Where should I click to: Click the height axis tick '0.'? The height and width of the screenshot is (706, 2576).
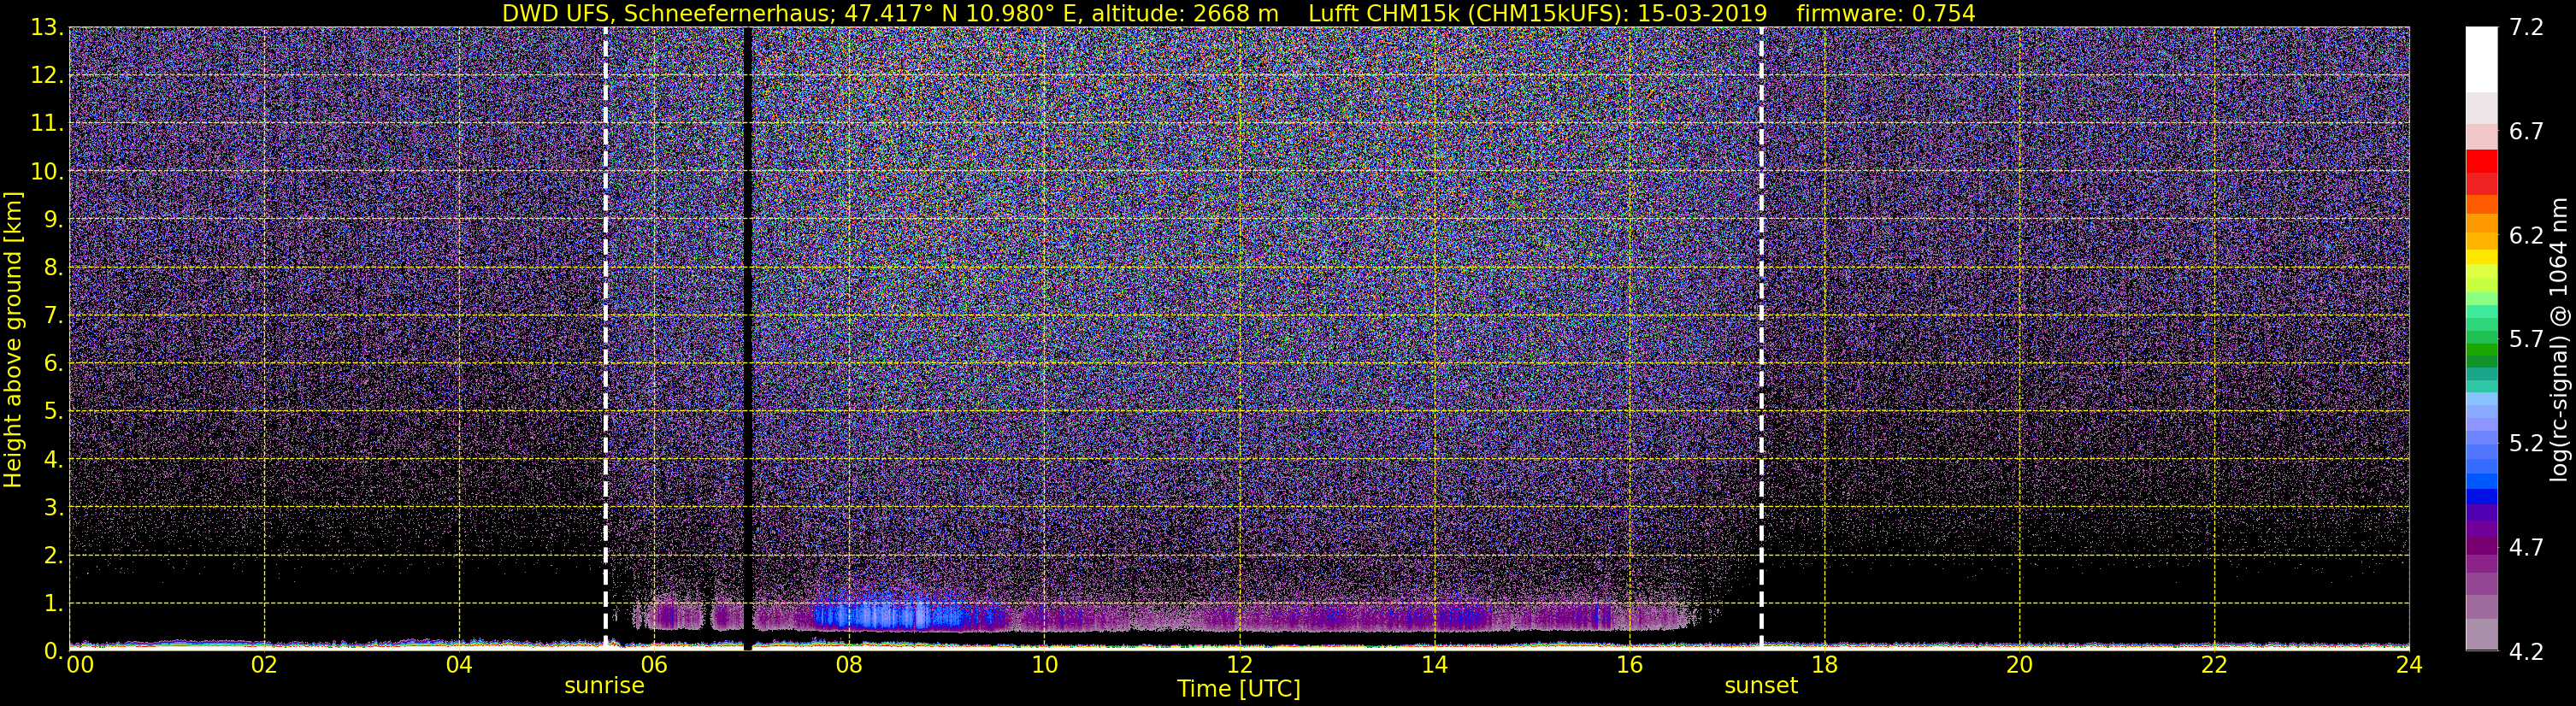pos(53,651)
